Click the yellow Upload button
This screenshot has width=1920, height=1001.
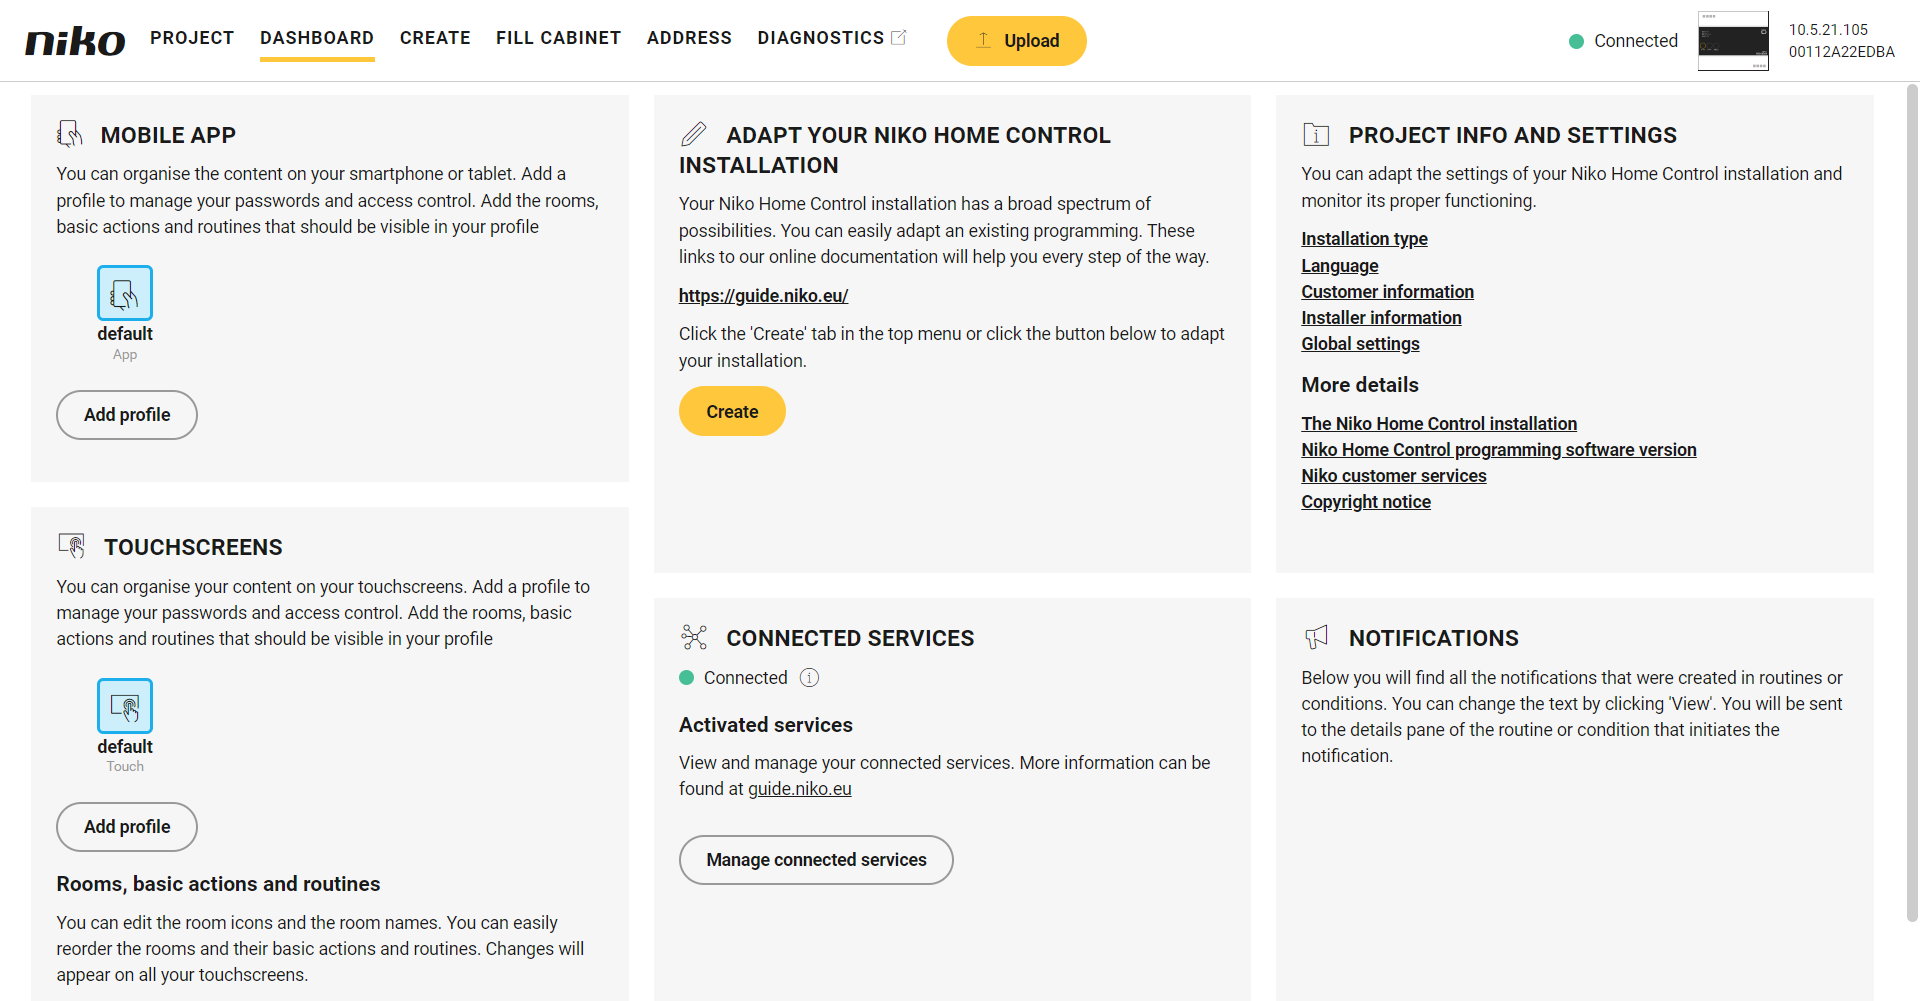1016,41
